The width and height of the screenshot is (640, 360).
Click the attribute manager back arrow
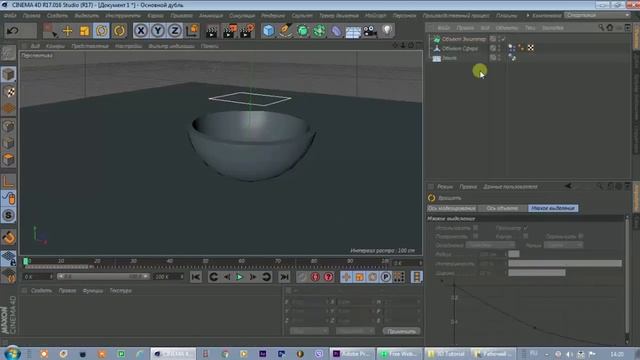tap(568, 186)
